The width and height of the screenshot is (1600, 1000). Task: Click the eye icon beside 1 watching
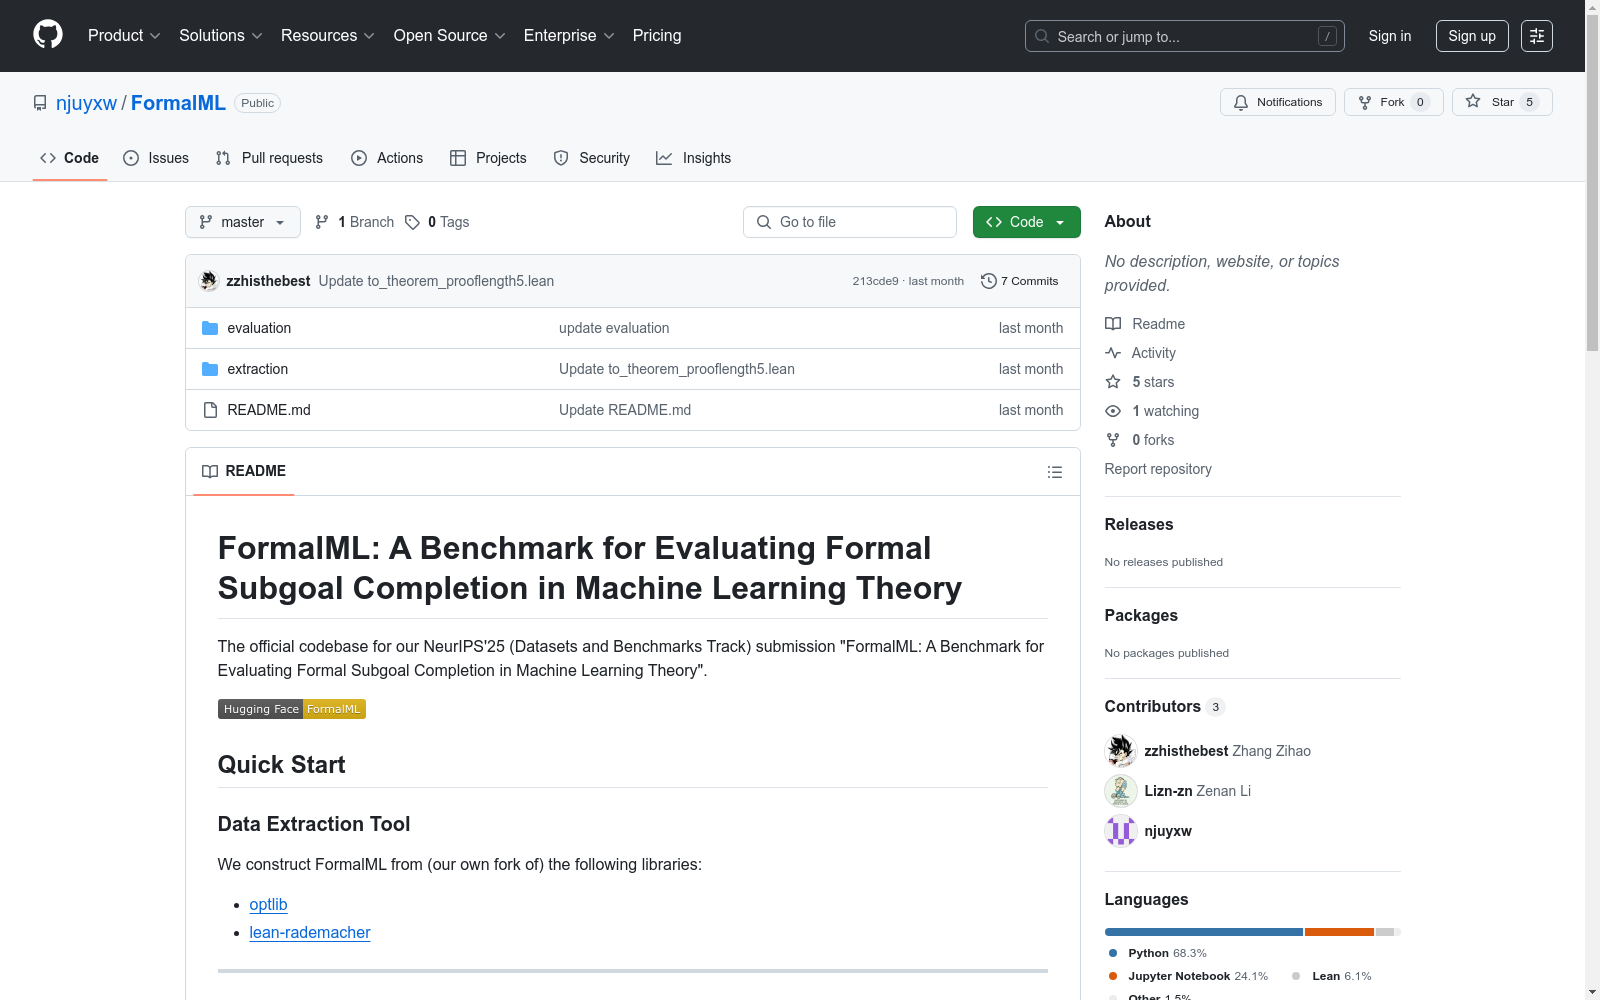tap(1113, 411)
